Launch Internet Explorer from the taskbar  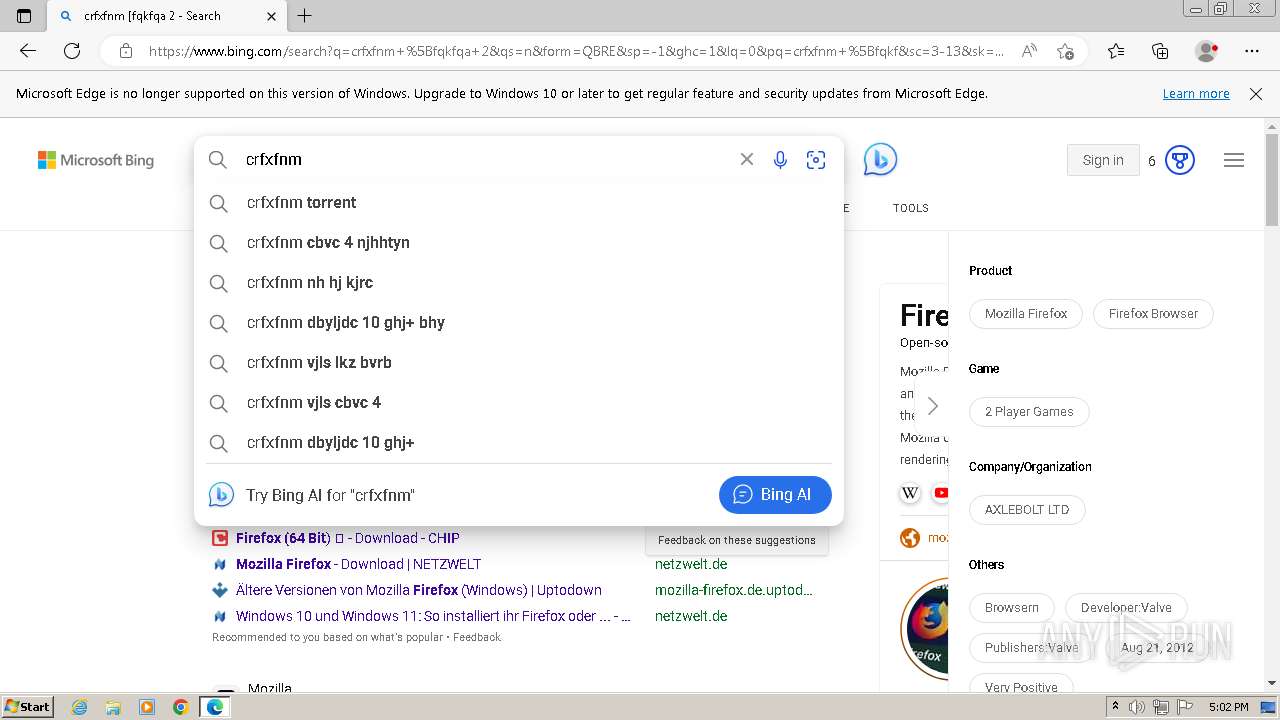pos(80,707)
